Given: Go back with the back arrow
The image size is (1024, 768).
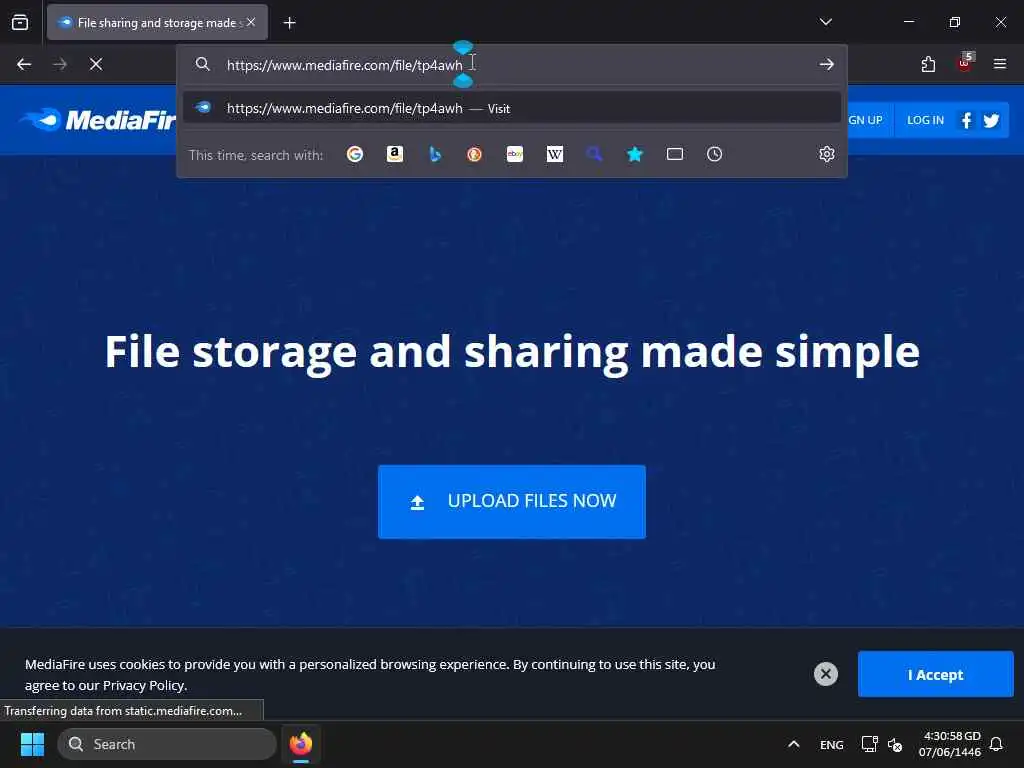Looking at the screenshot, I should click(24, 64).
